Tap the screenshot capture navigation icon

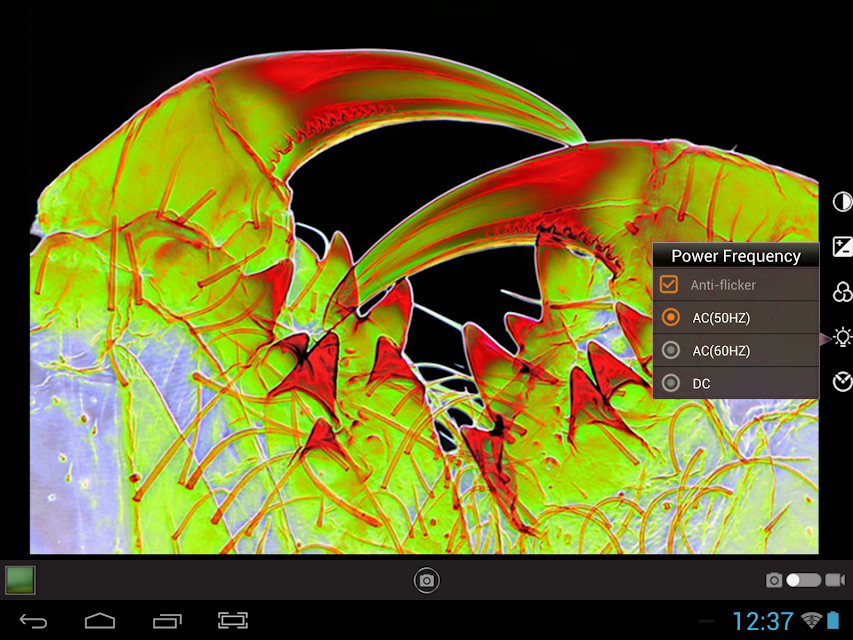(x=232, y=621)
